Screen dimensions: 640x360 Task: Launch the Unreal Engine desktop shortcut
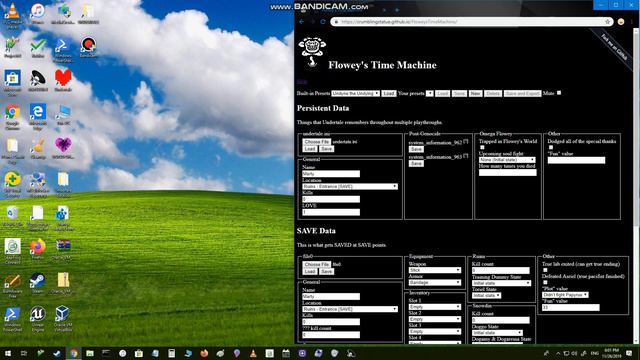(38, 318)
